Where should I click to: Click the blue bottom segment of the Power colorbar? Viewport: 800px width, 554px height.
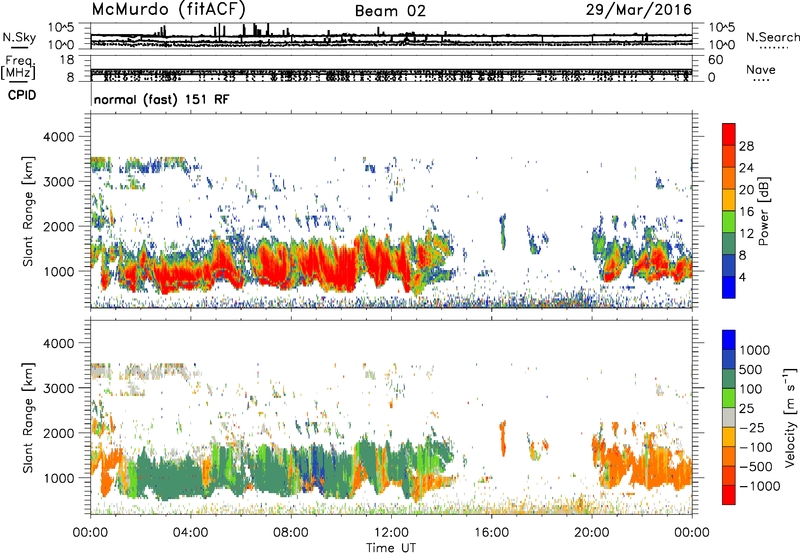[729, 287]
